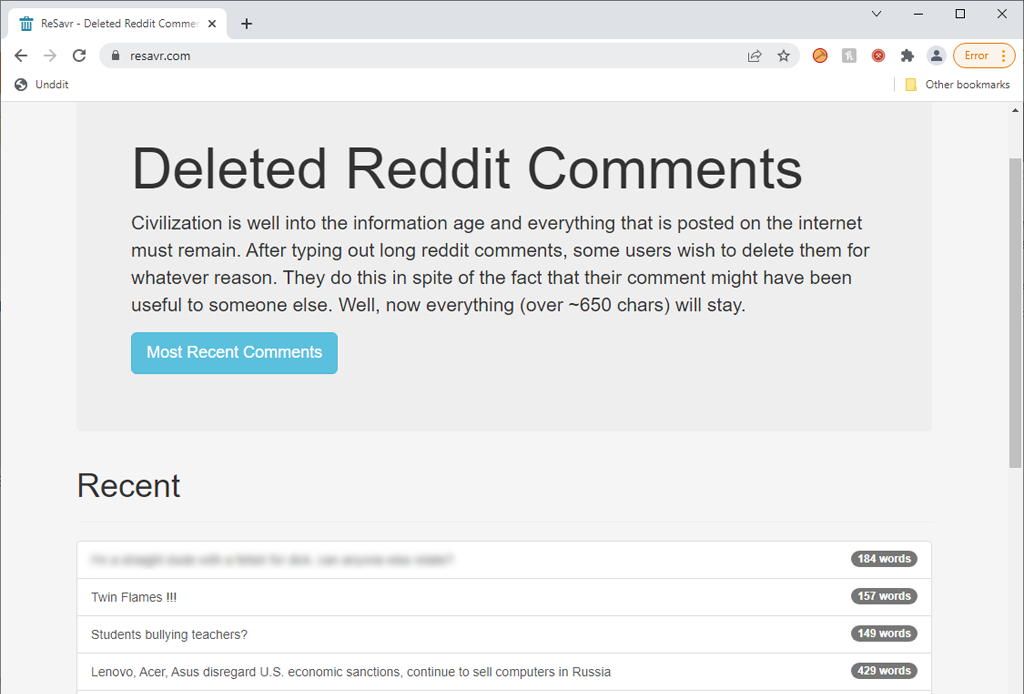View site security via the padlock icon
This screenshot has width=1024, height=694.
click(x=117, y=56)
